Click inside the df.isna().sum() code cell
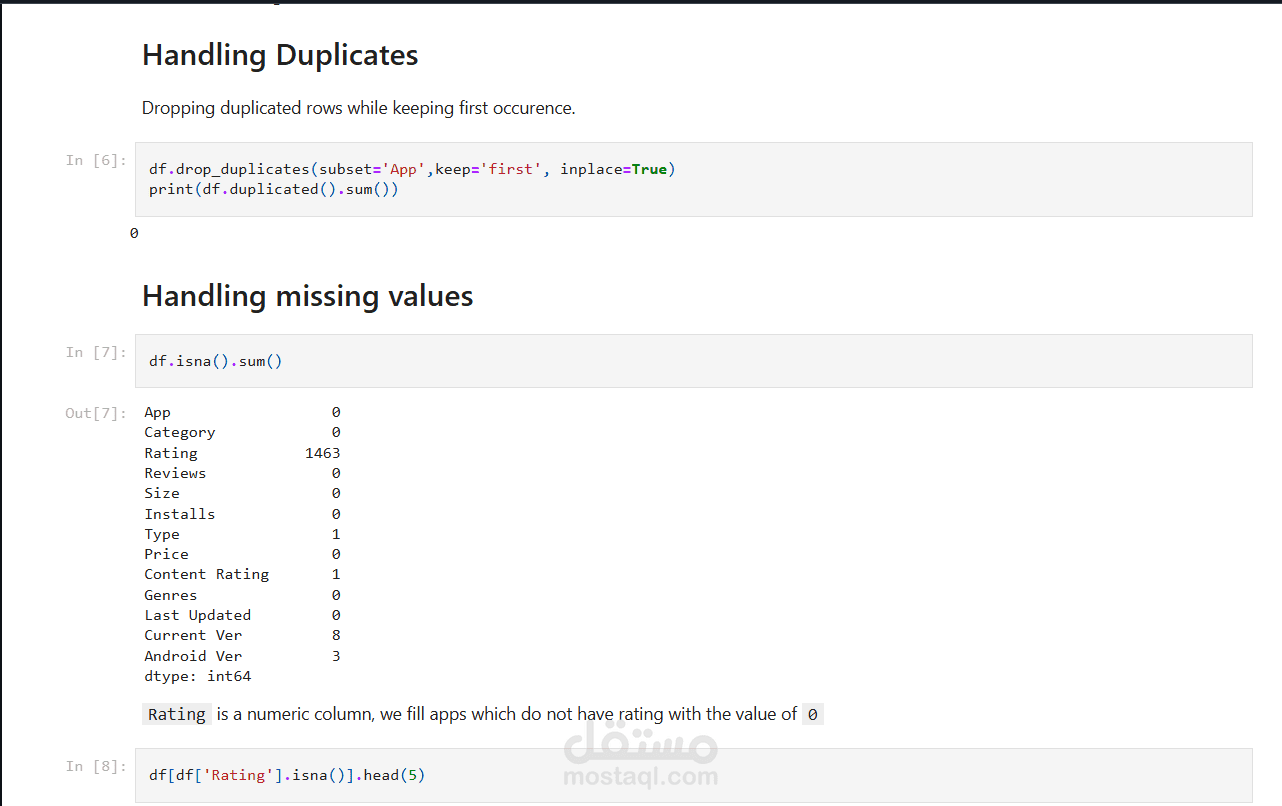1282x806 pixels. 693,361
